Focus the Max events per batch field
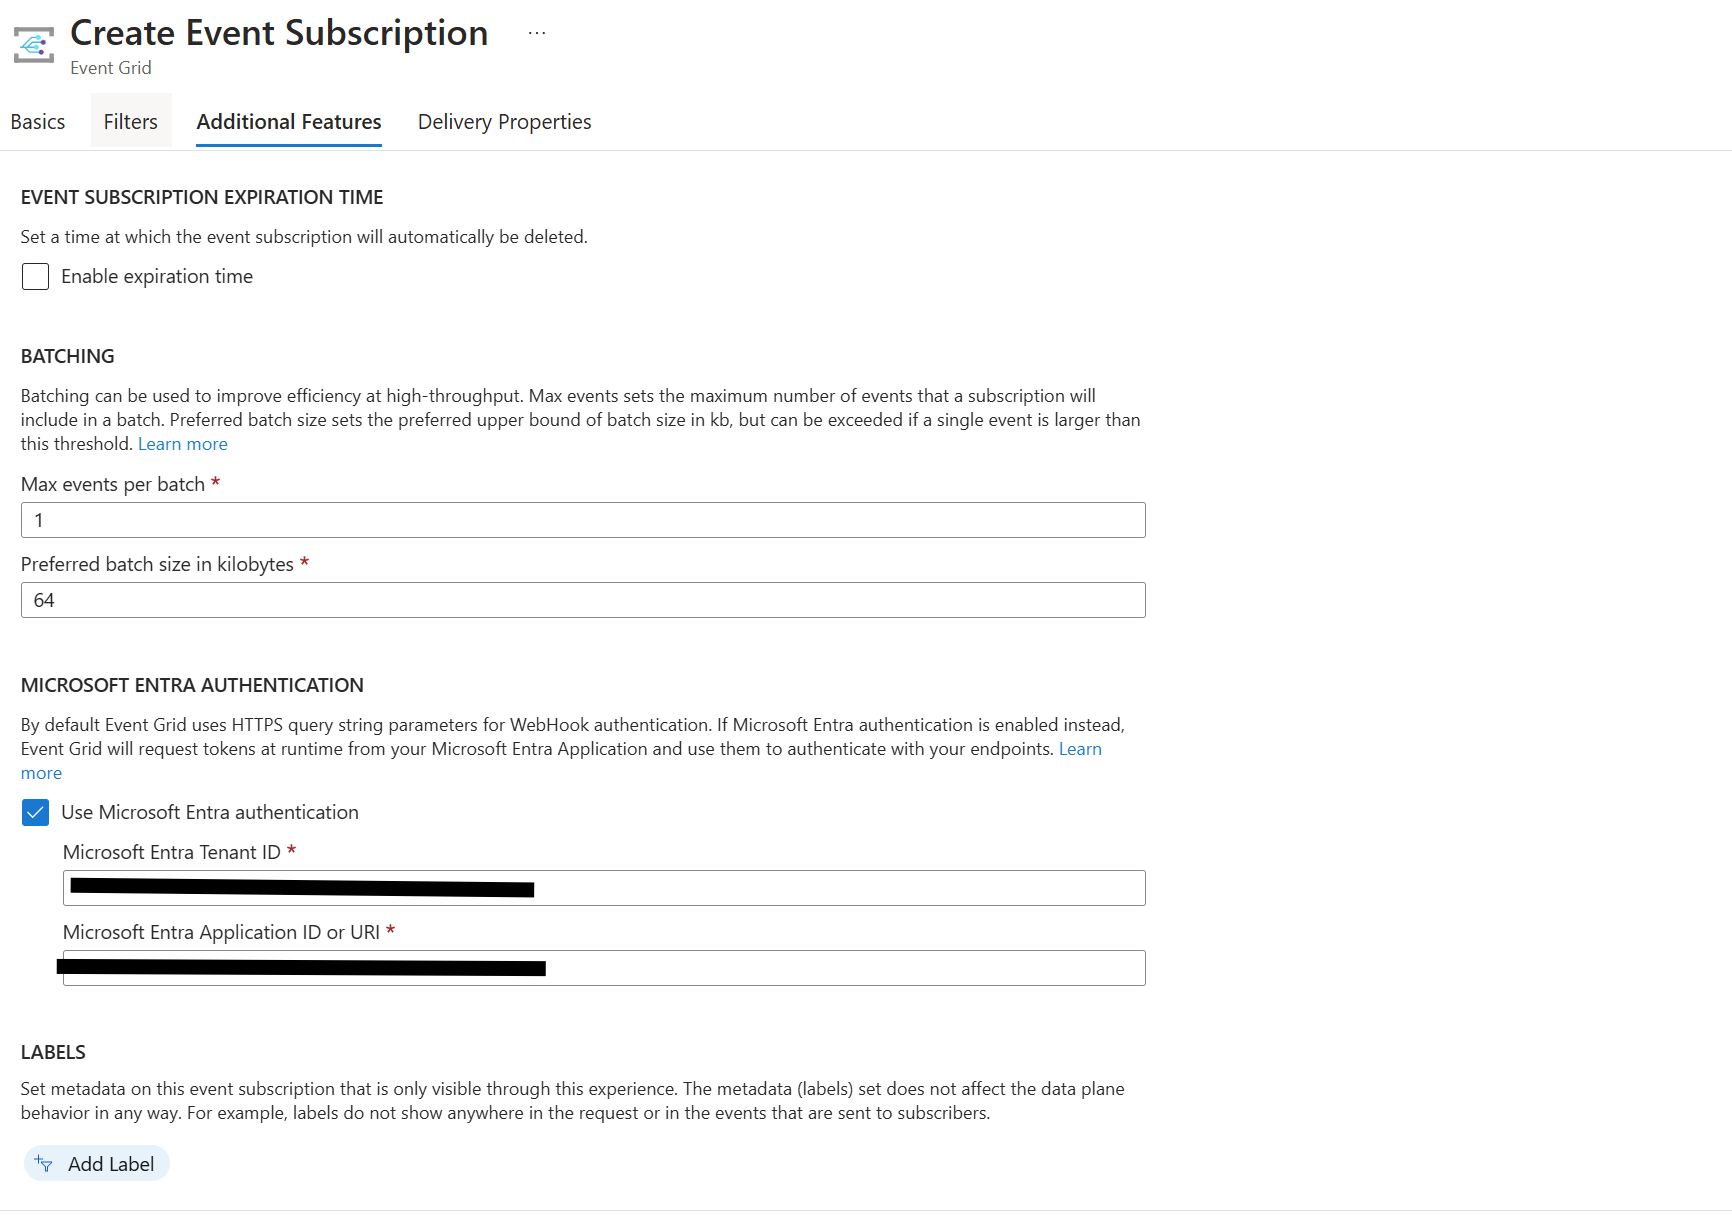Image resolution: width=1732 pixels, height=1219 pixels. 583,520
